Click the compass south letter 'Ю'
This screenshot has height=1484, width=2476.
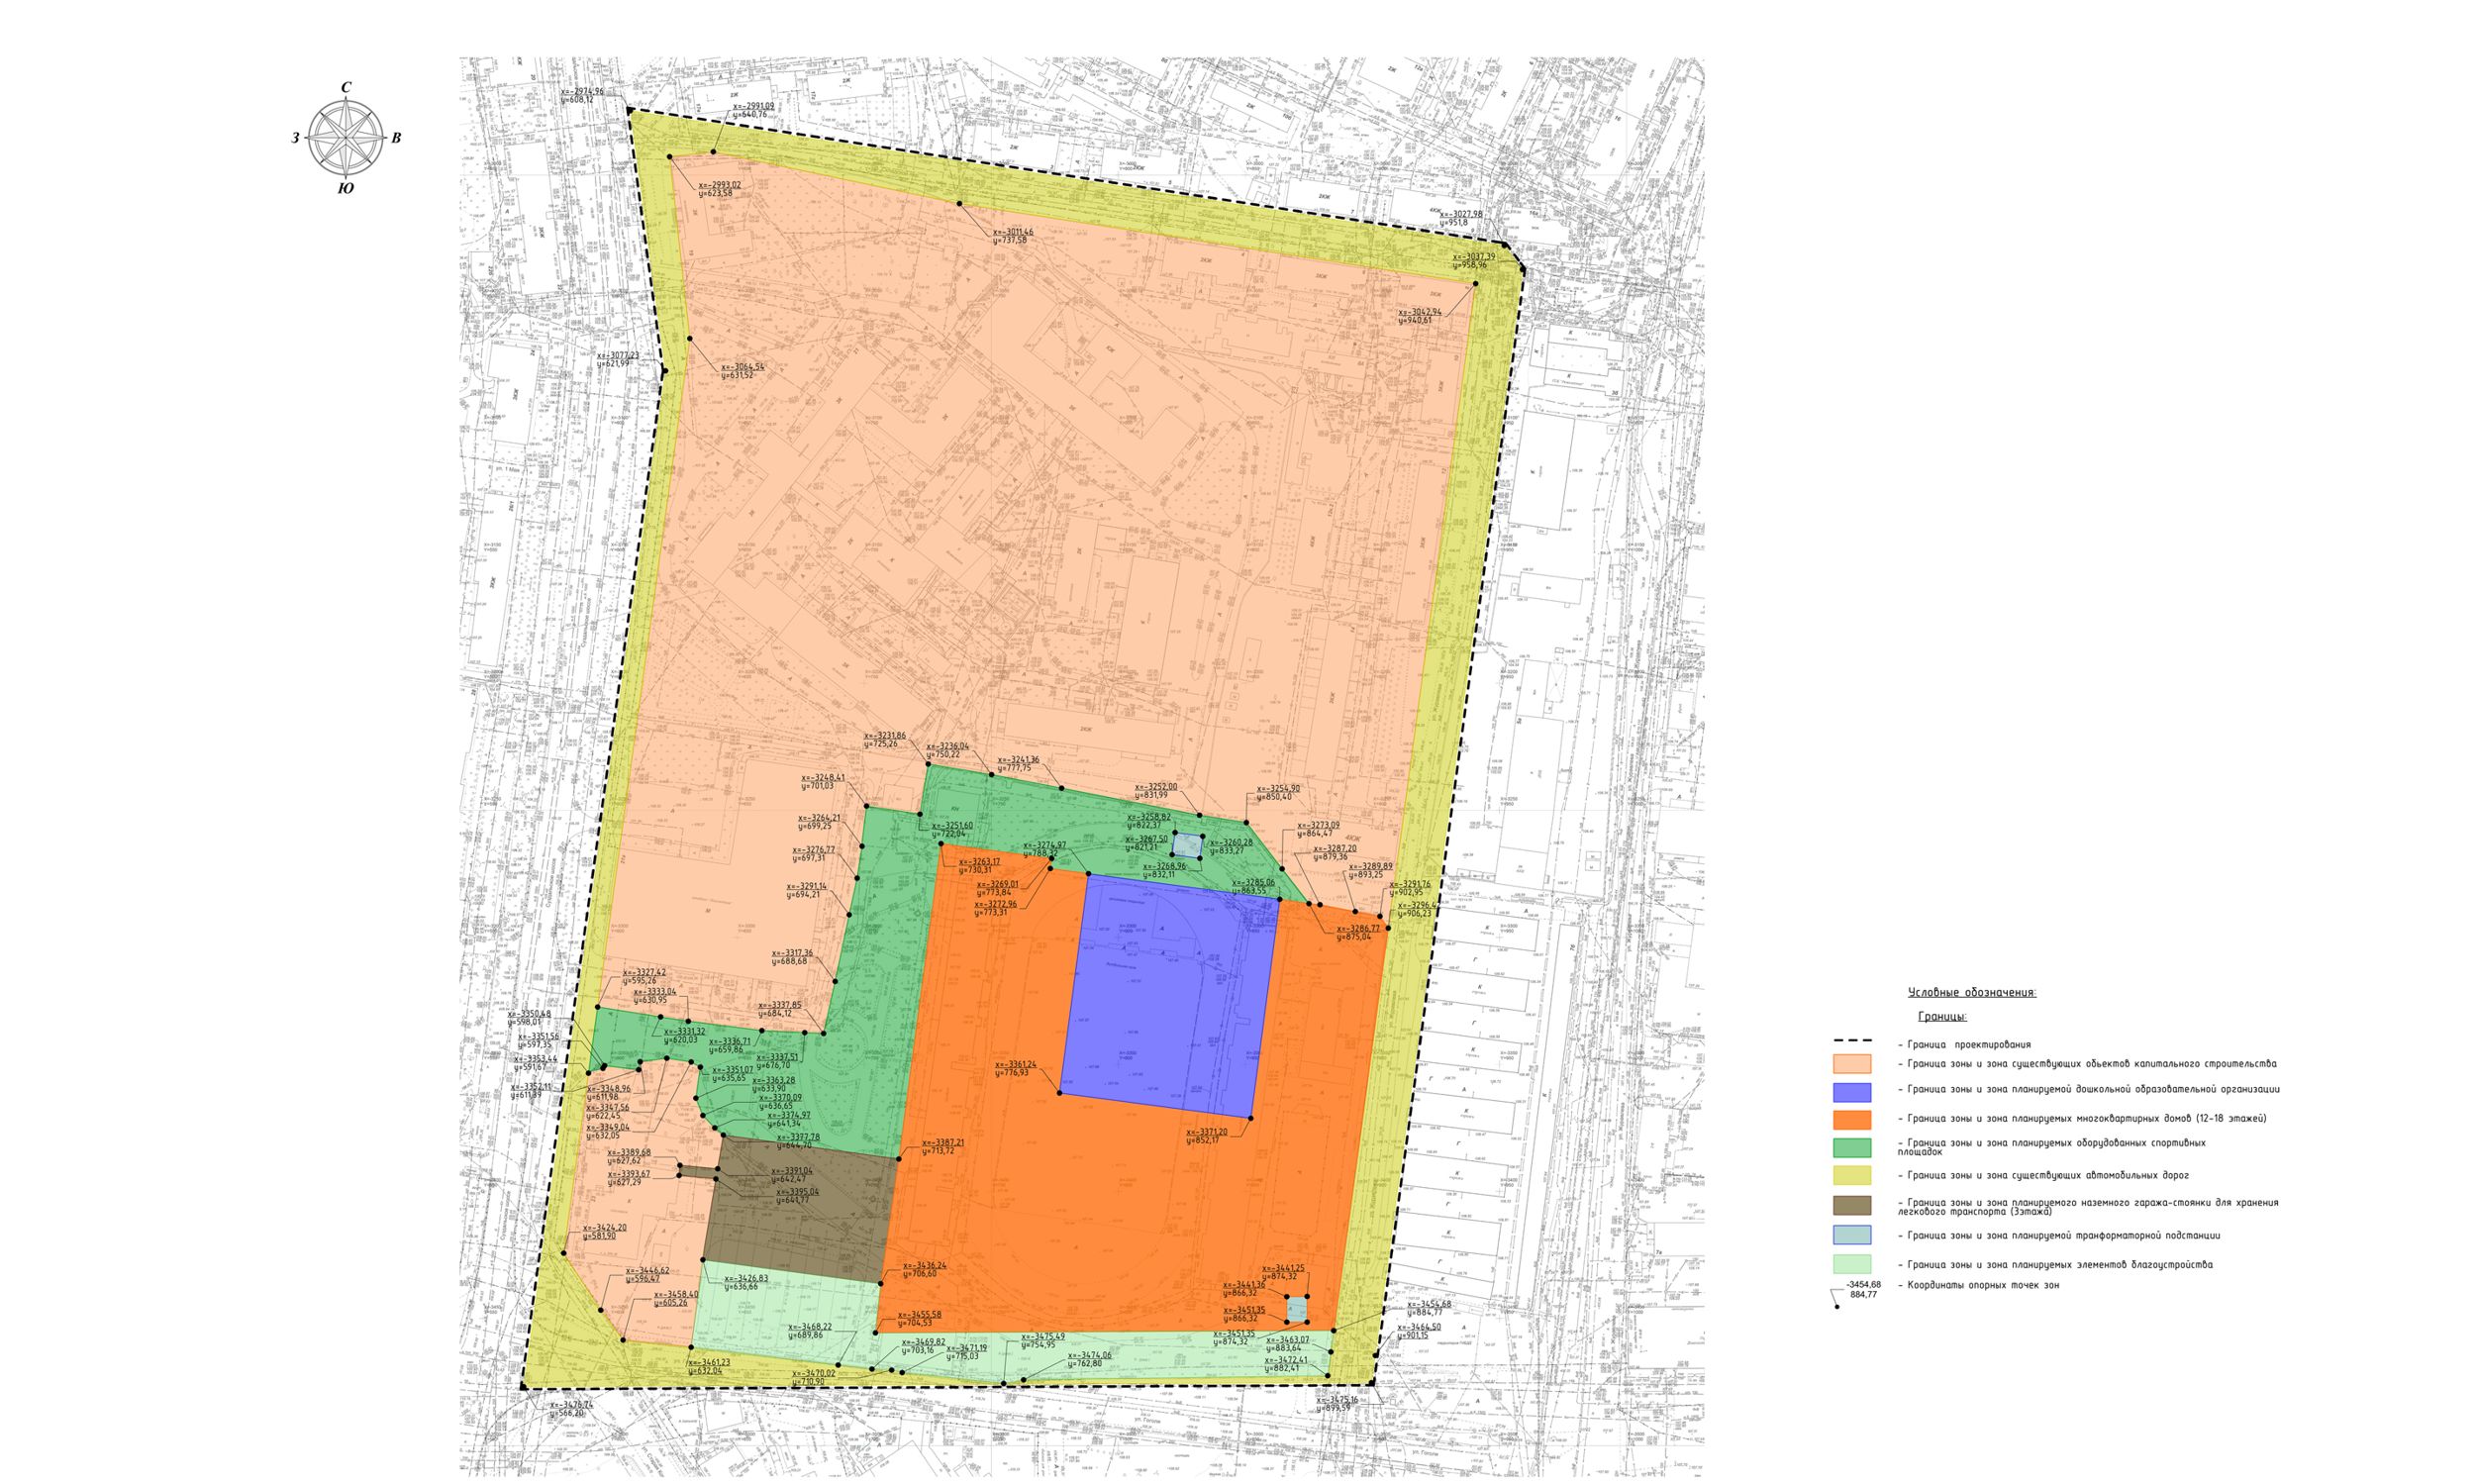click(x=346, y=188)
